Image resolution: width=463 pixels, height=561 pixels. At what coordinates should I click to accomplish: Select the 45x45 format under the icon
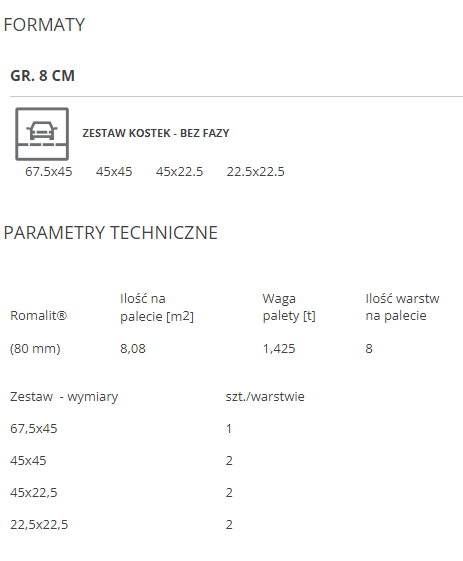[x=114, y=172]
